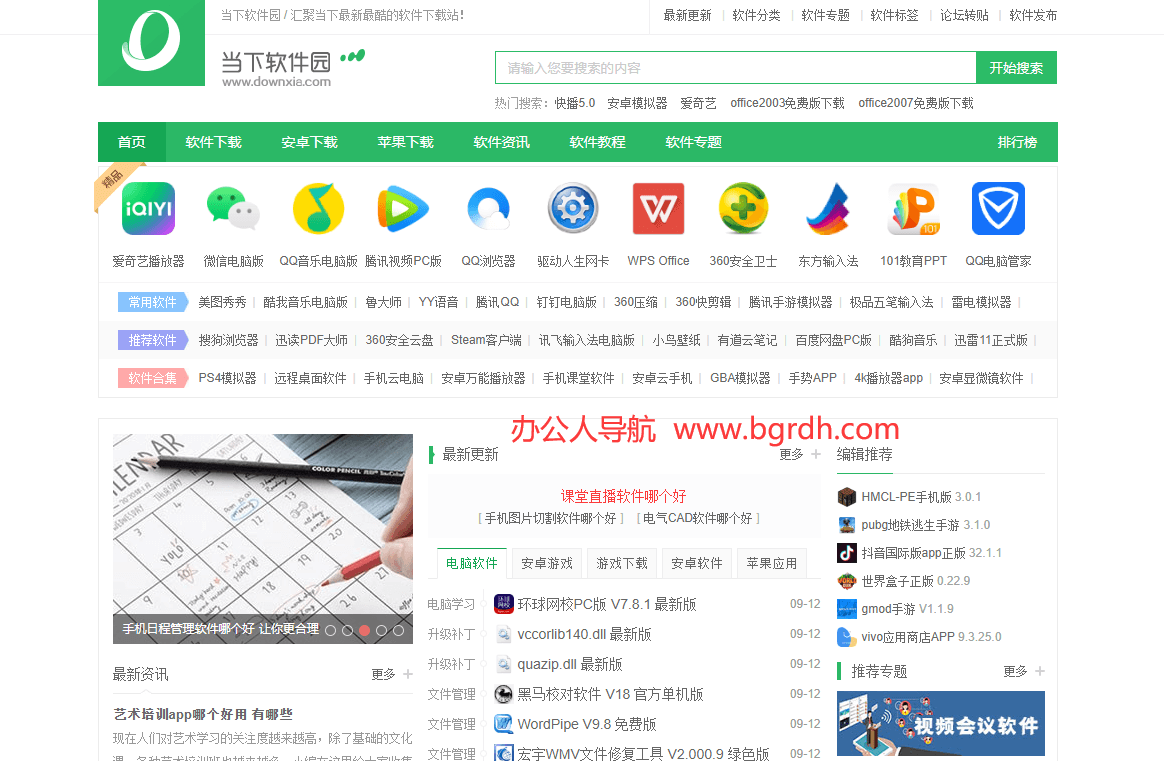Image resolution: width=1164 pixels, height=761 pixels.
Task: Open the 软件分类 menu item
Action: click(x=757, y=15)
